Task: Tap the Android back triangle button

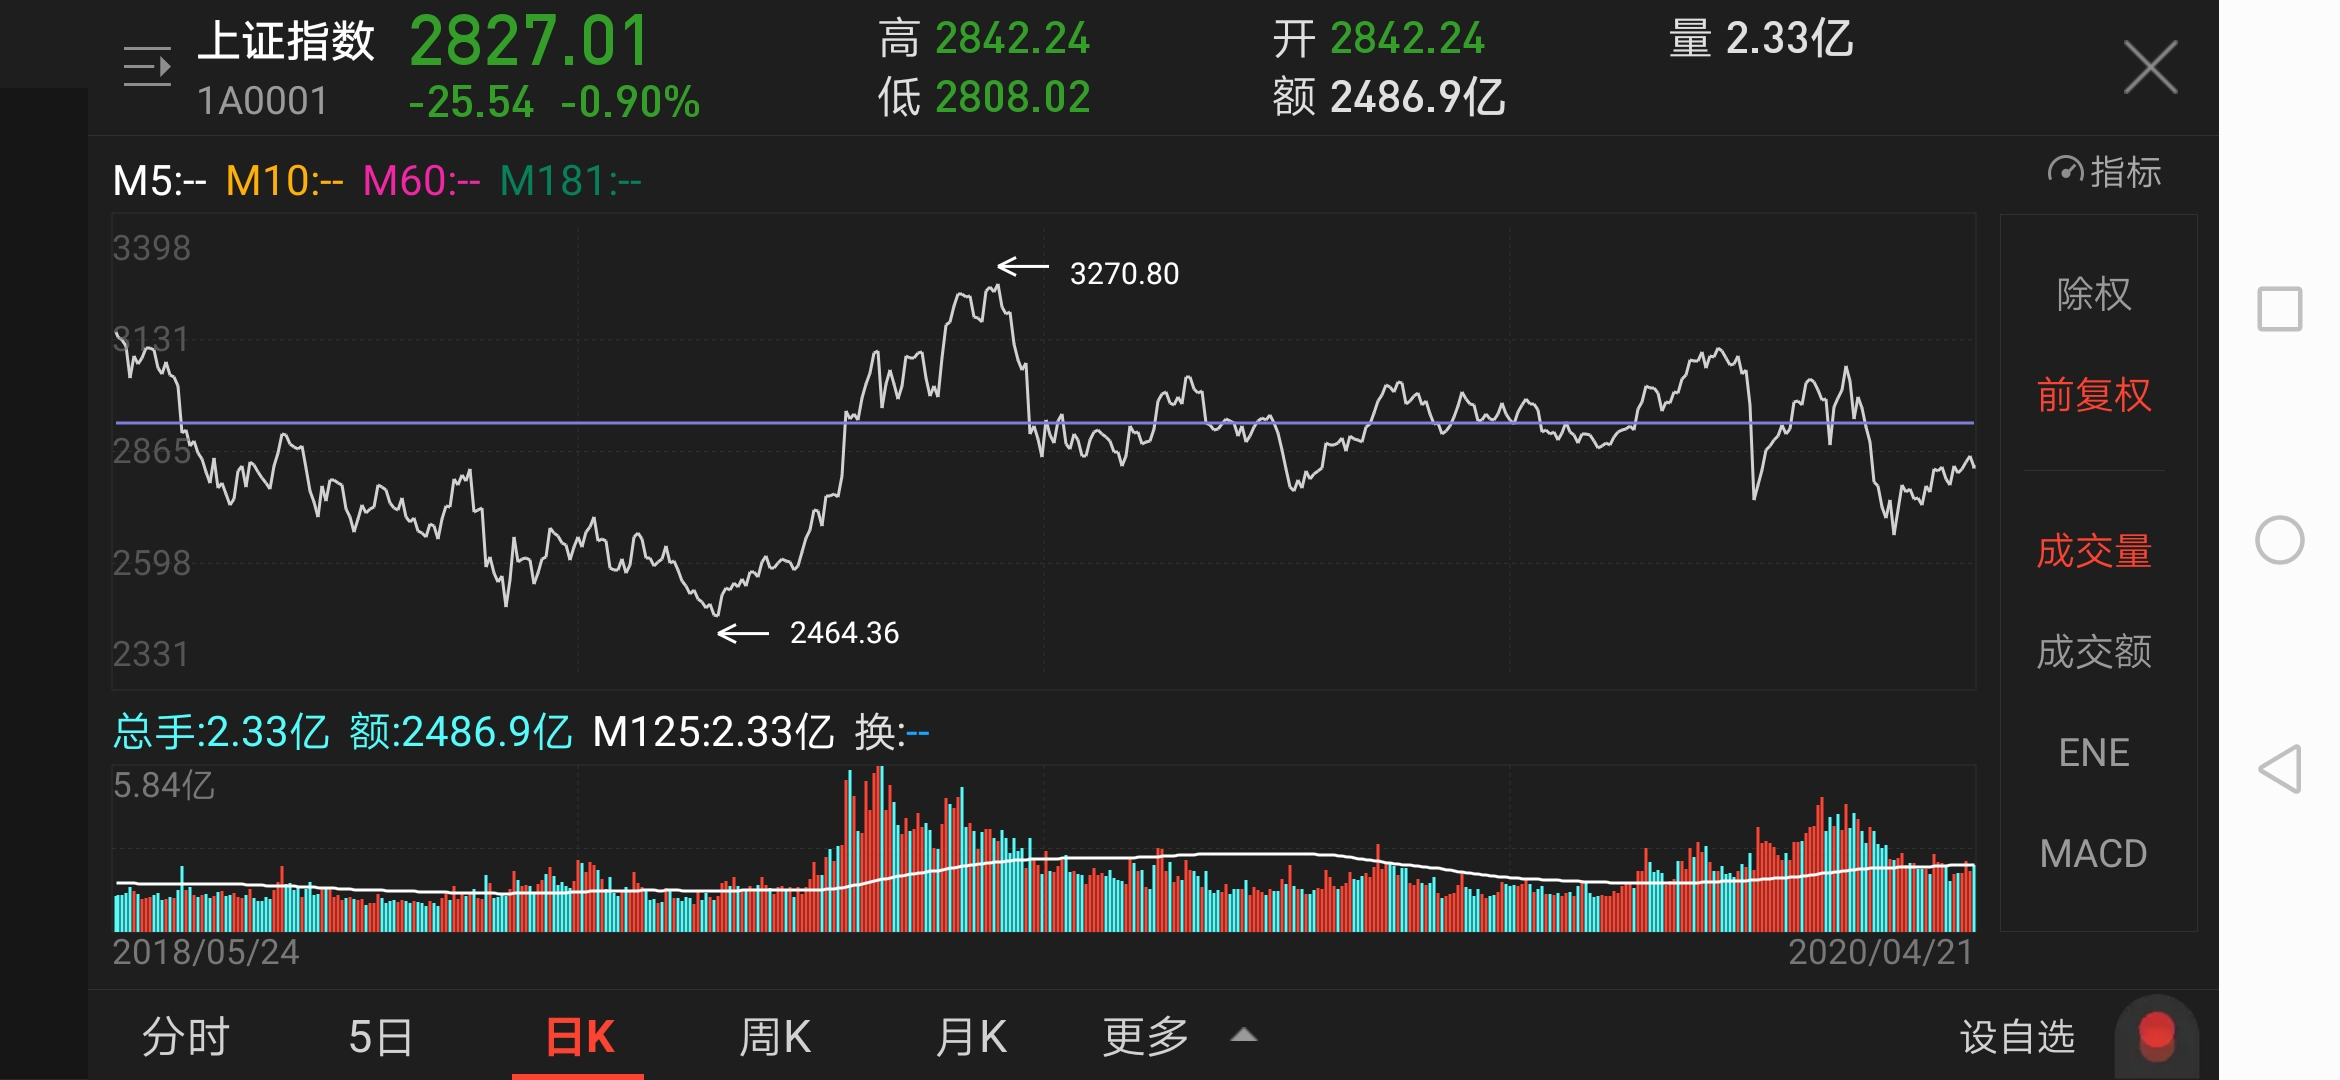Action: point(2279,769)
